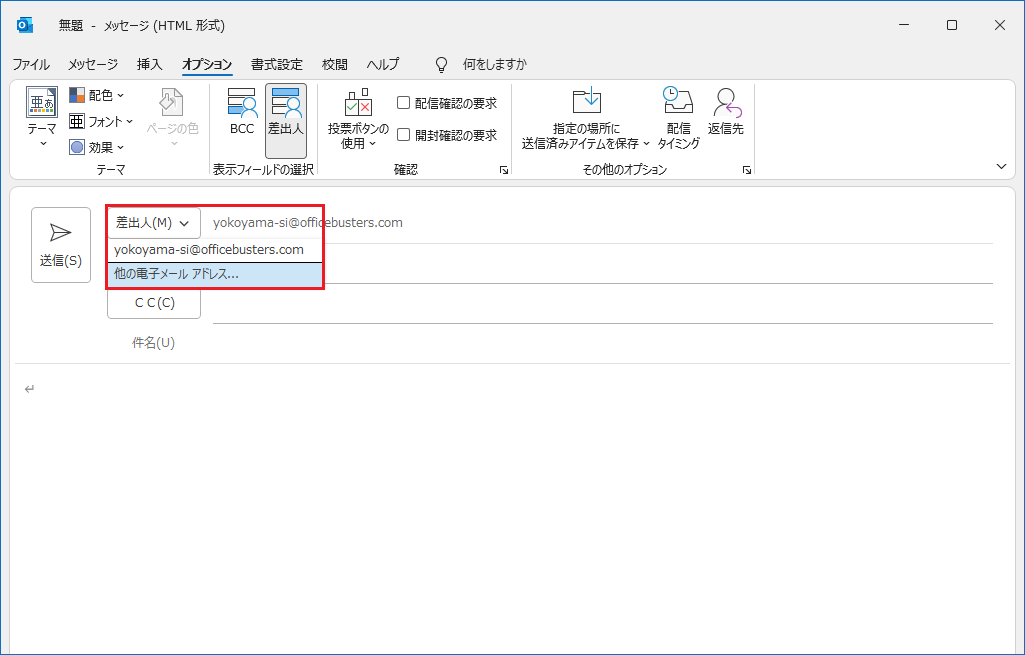Open the 配色 colors dropdown

tap(97, 95)
